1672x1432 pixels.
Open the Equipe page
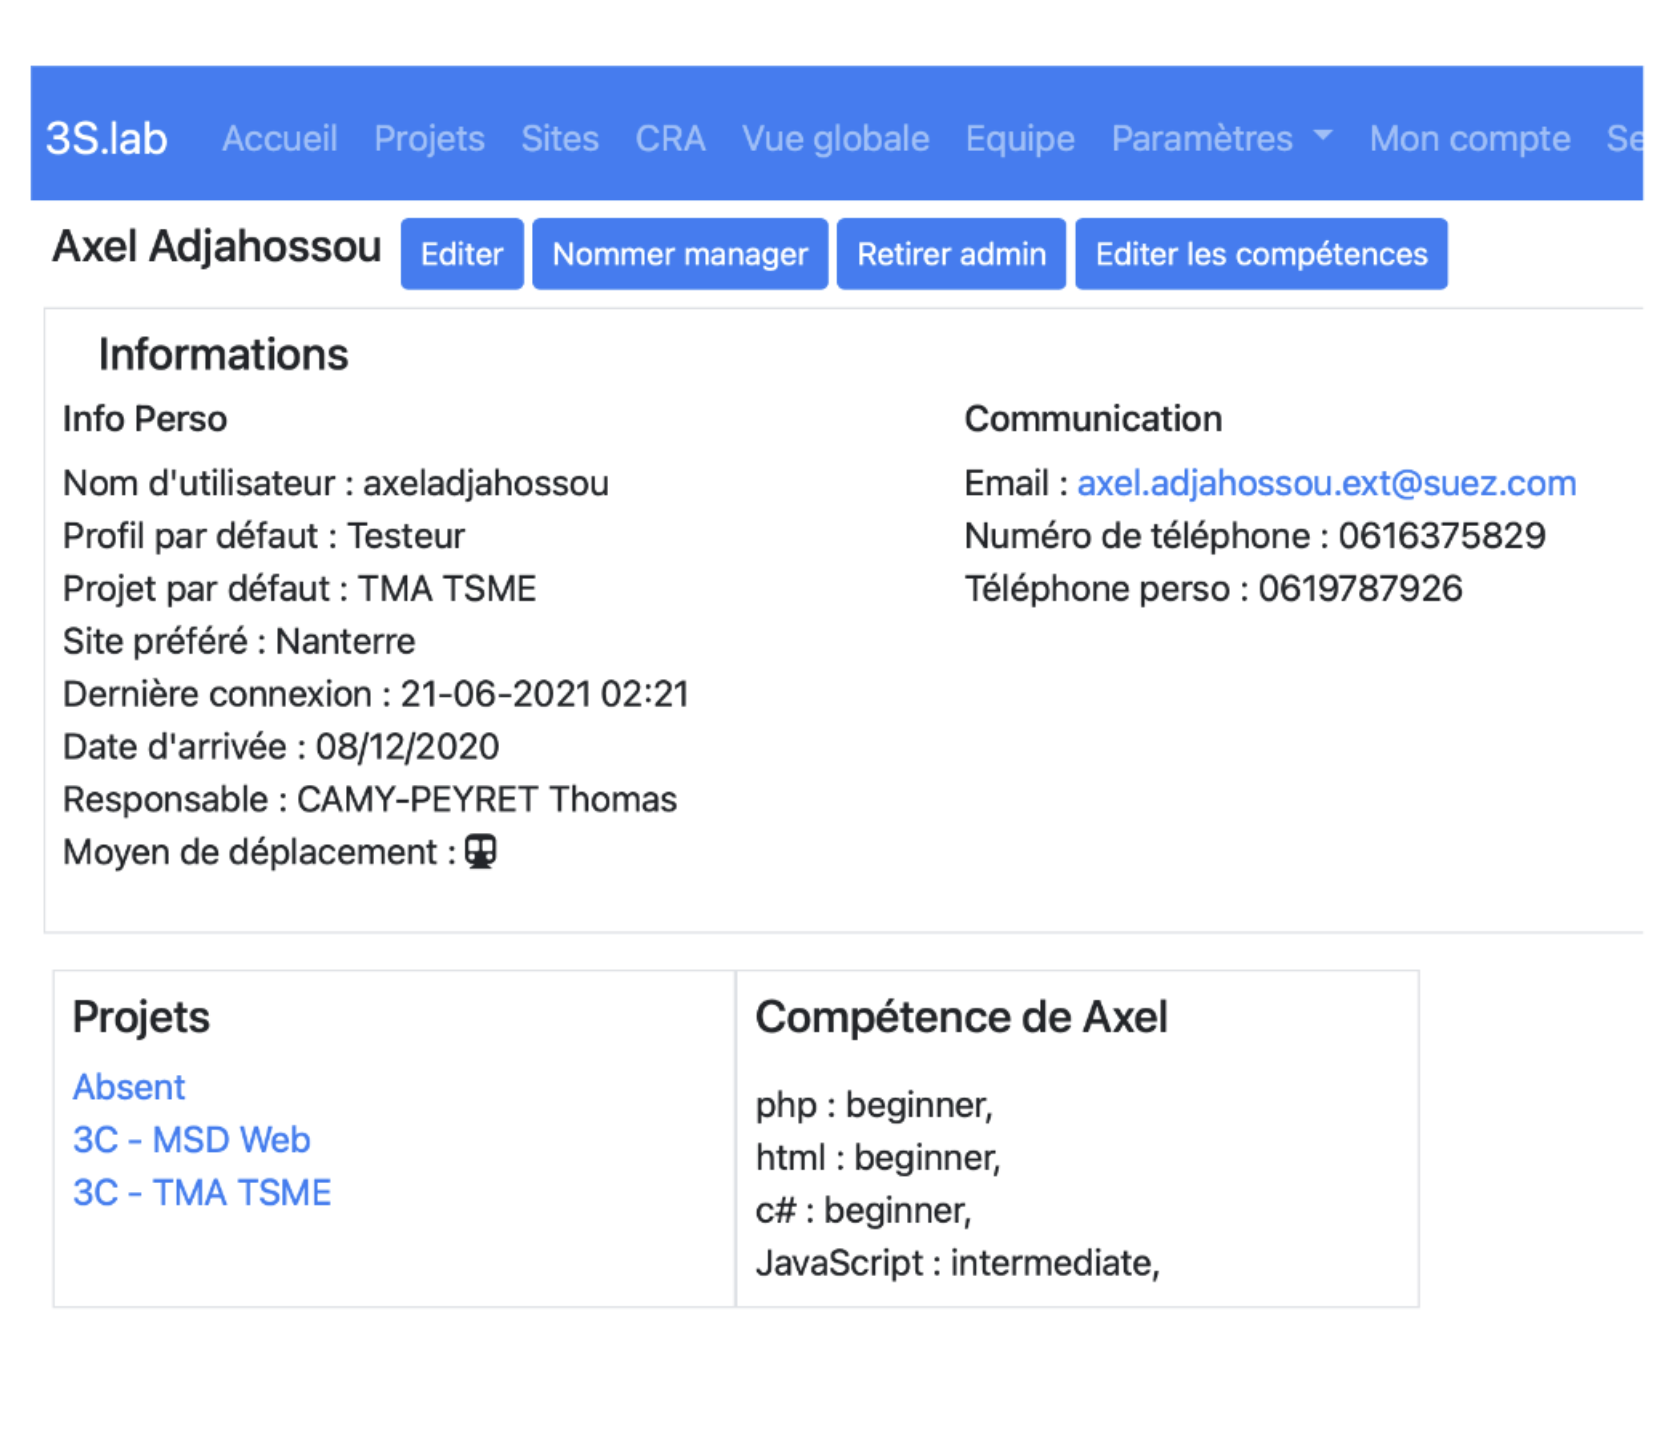pos(1020,138)
